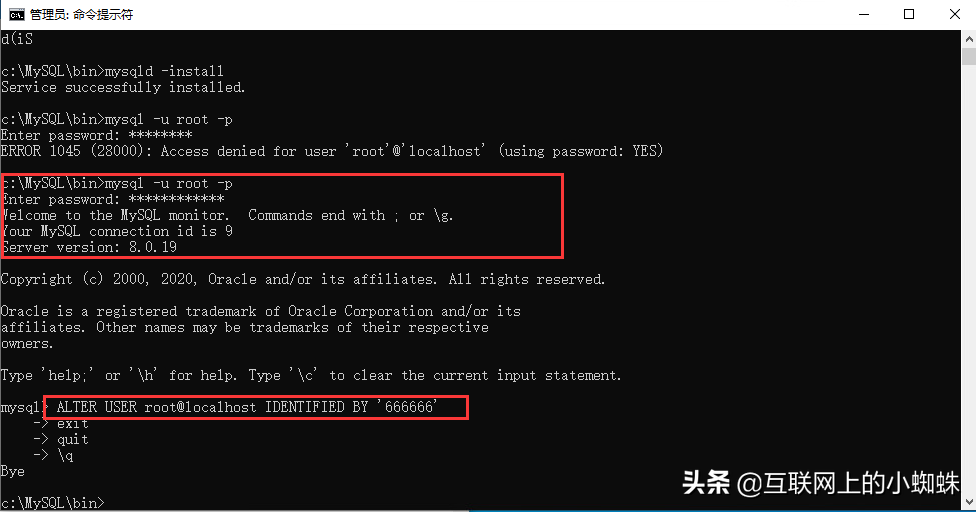Close the command prompt window
The width and height of the screenshot is (976, 512).
pyautogui.click(x=954, y=14)
